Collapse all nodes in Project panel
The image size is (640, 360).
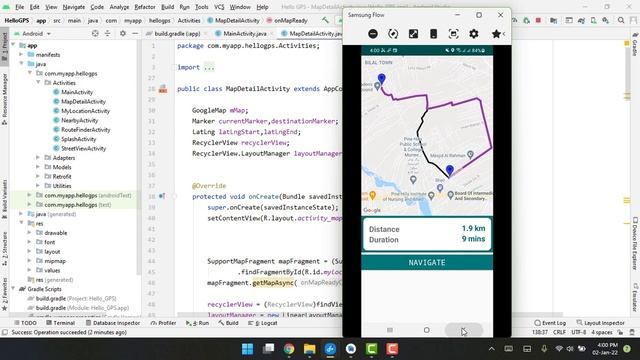pos(107,33)
